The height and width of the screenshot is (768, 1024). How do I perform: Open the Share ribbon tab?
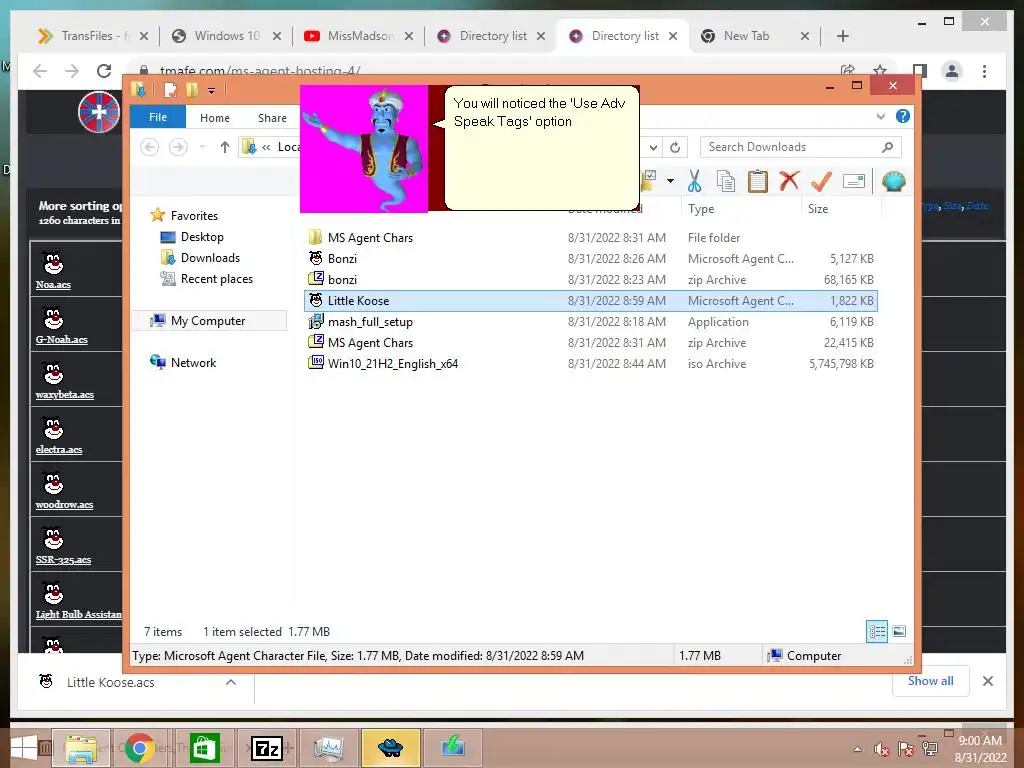point(272,118)
